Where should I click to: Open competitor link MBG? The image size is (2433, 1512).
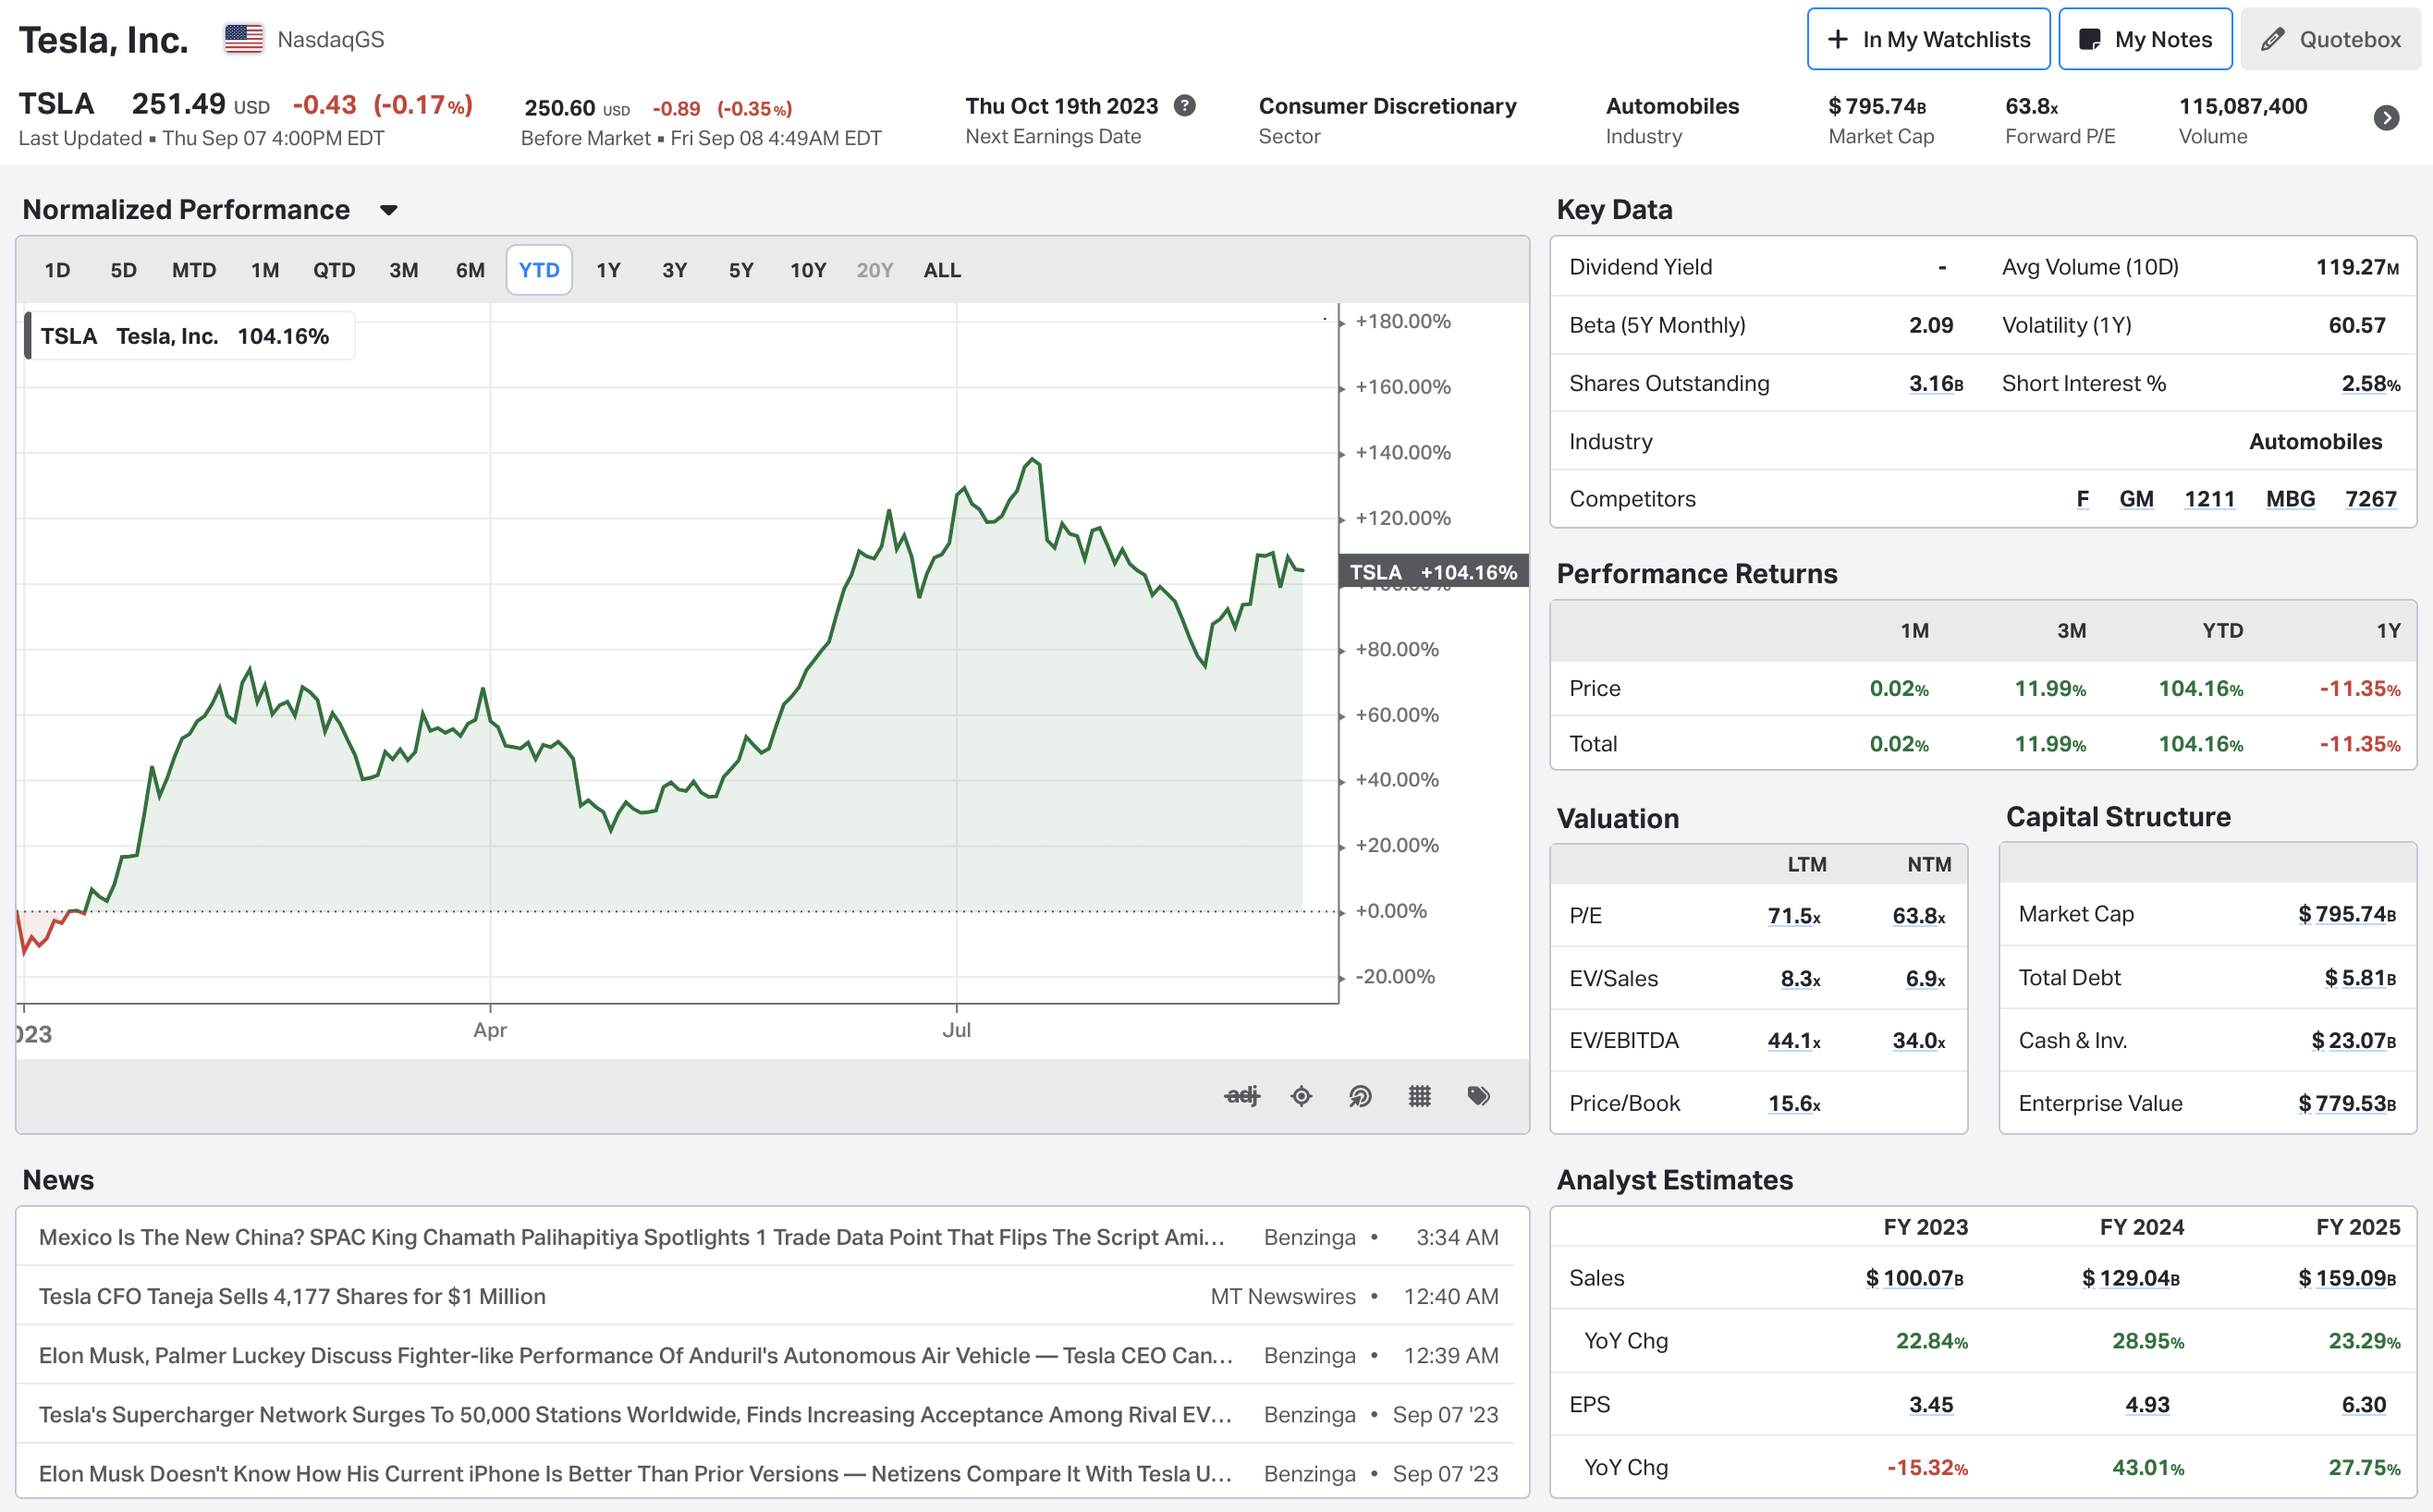(x=2290, y=499)
